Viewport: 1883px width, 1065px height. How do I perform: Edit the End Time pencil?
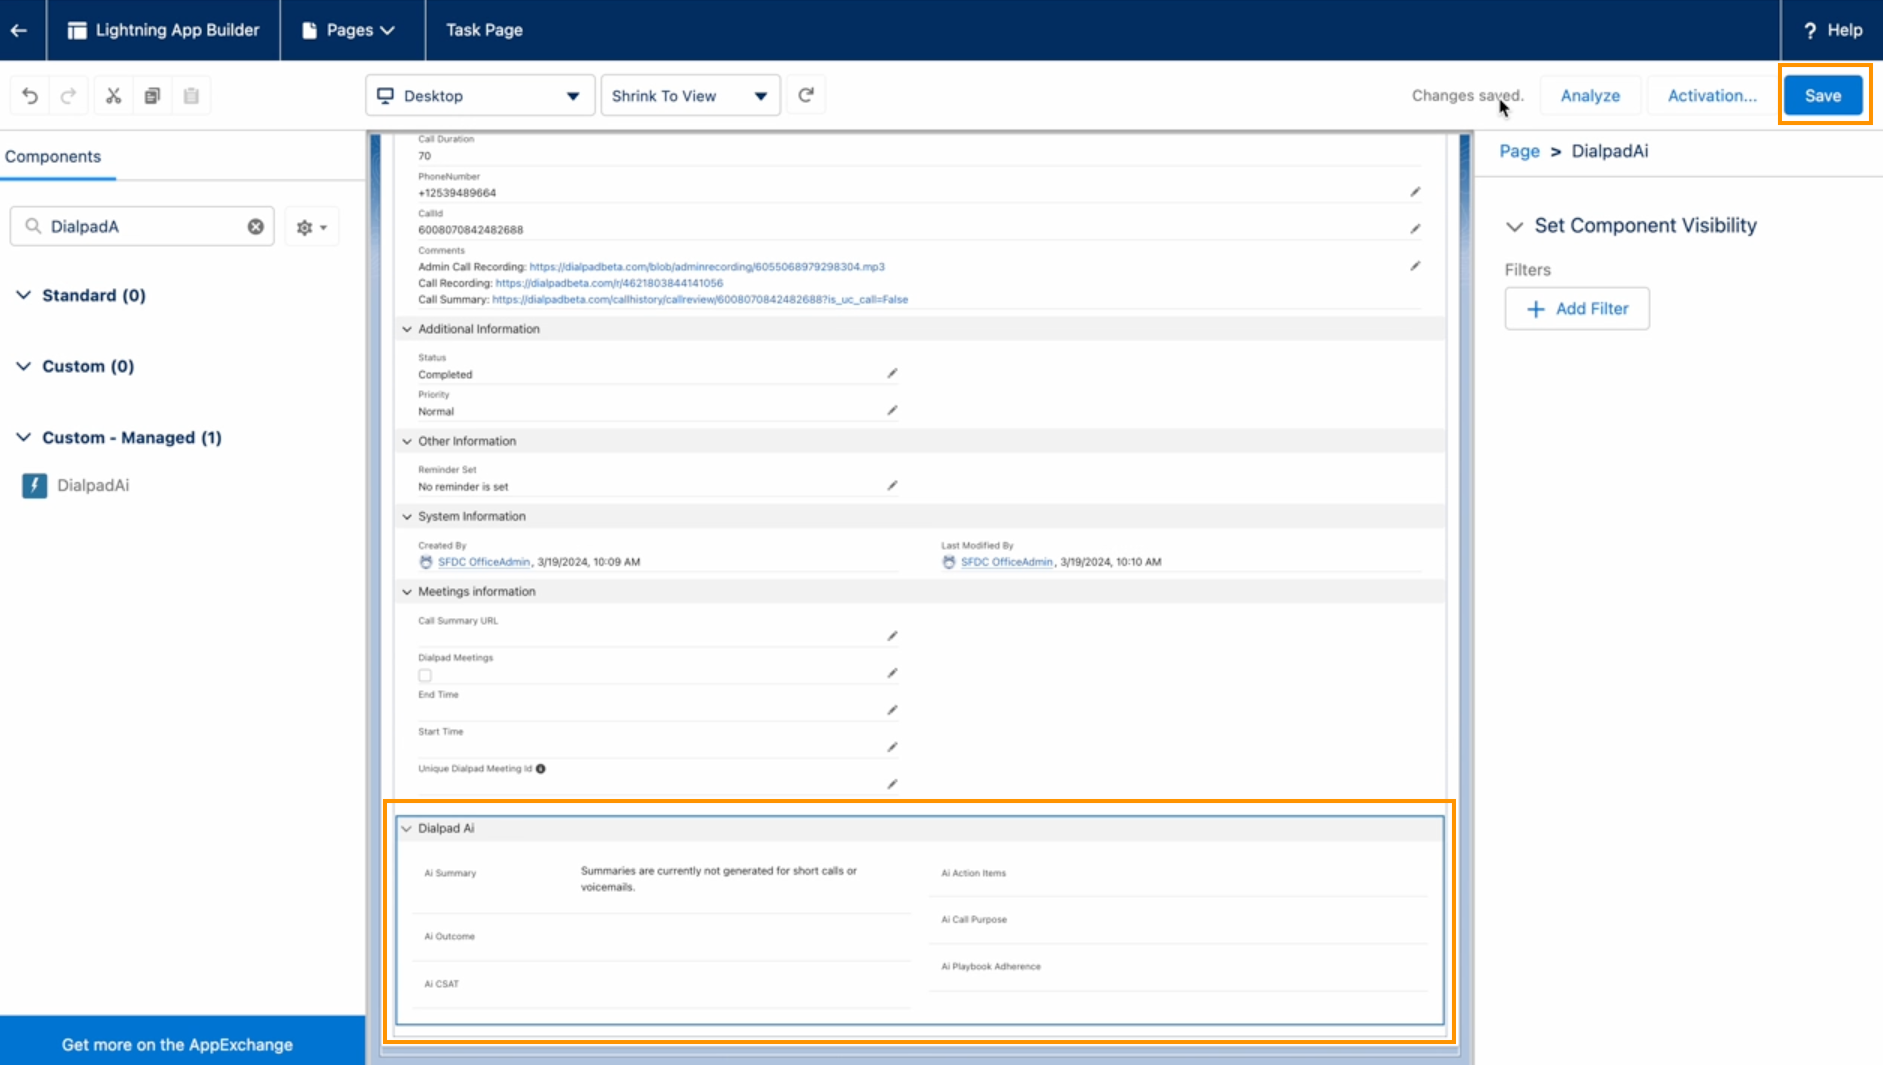[x=892, y=710]
